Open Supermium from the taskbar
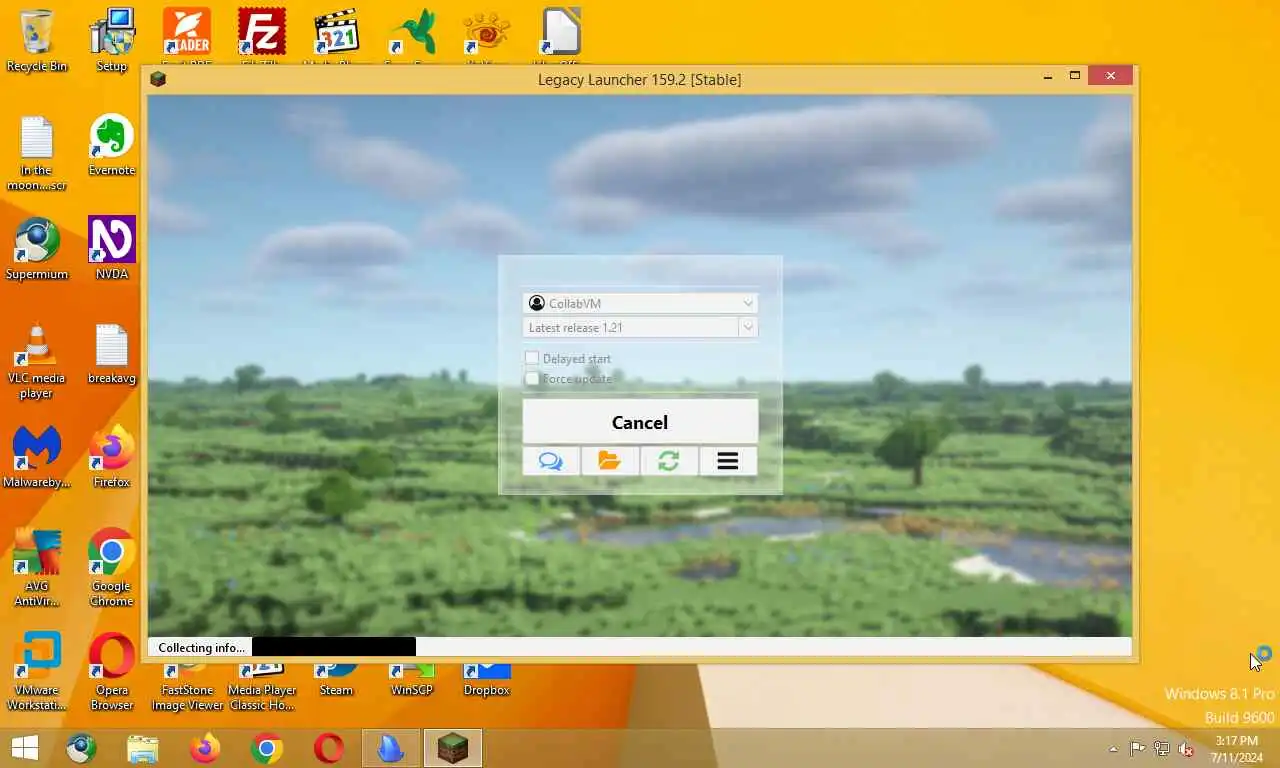This screenshot has width=1280, height=768. point(81,748)
